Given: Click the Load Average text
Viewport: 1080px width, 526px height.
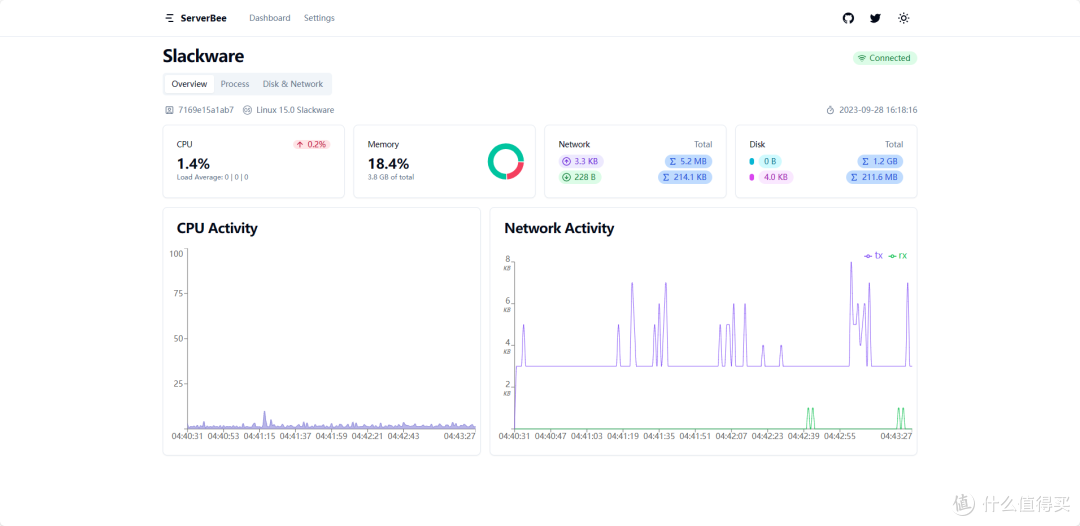Looking at the screenshot, I should click(x=213, y=177).
